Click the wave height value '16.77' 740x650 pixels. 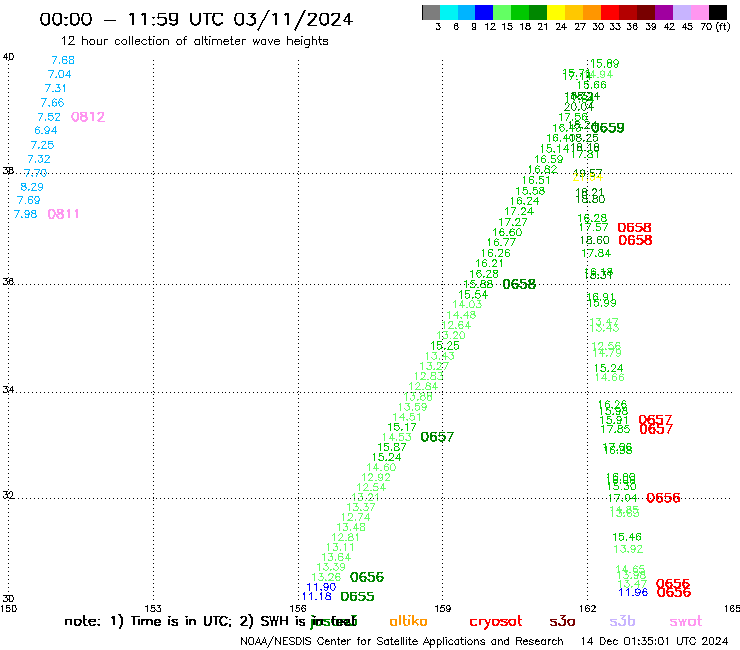coord(501,243)
